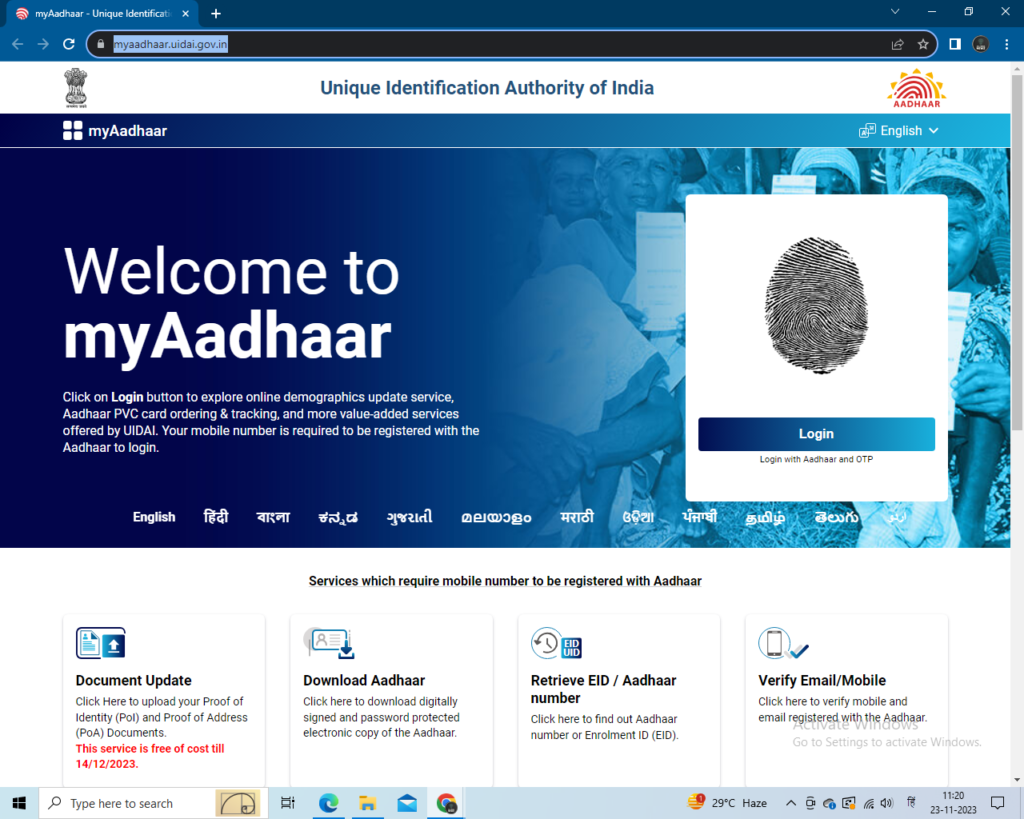The height and width of the screenshot is (819, 1024).
Task: Open Verify Email/Mobile service card
Action: pyautogui.click(x=846, y=700)
